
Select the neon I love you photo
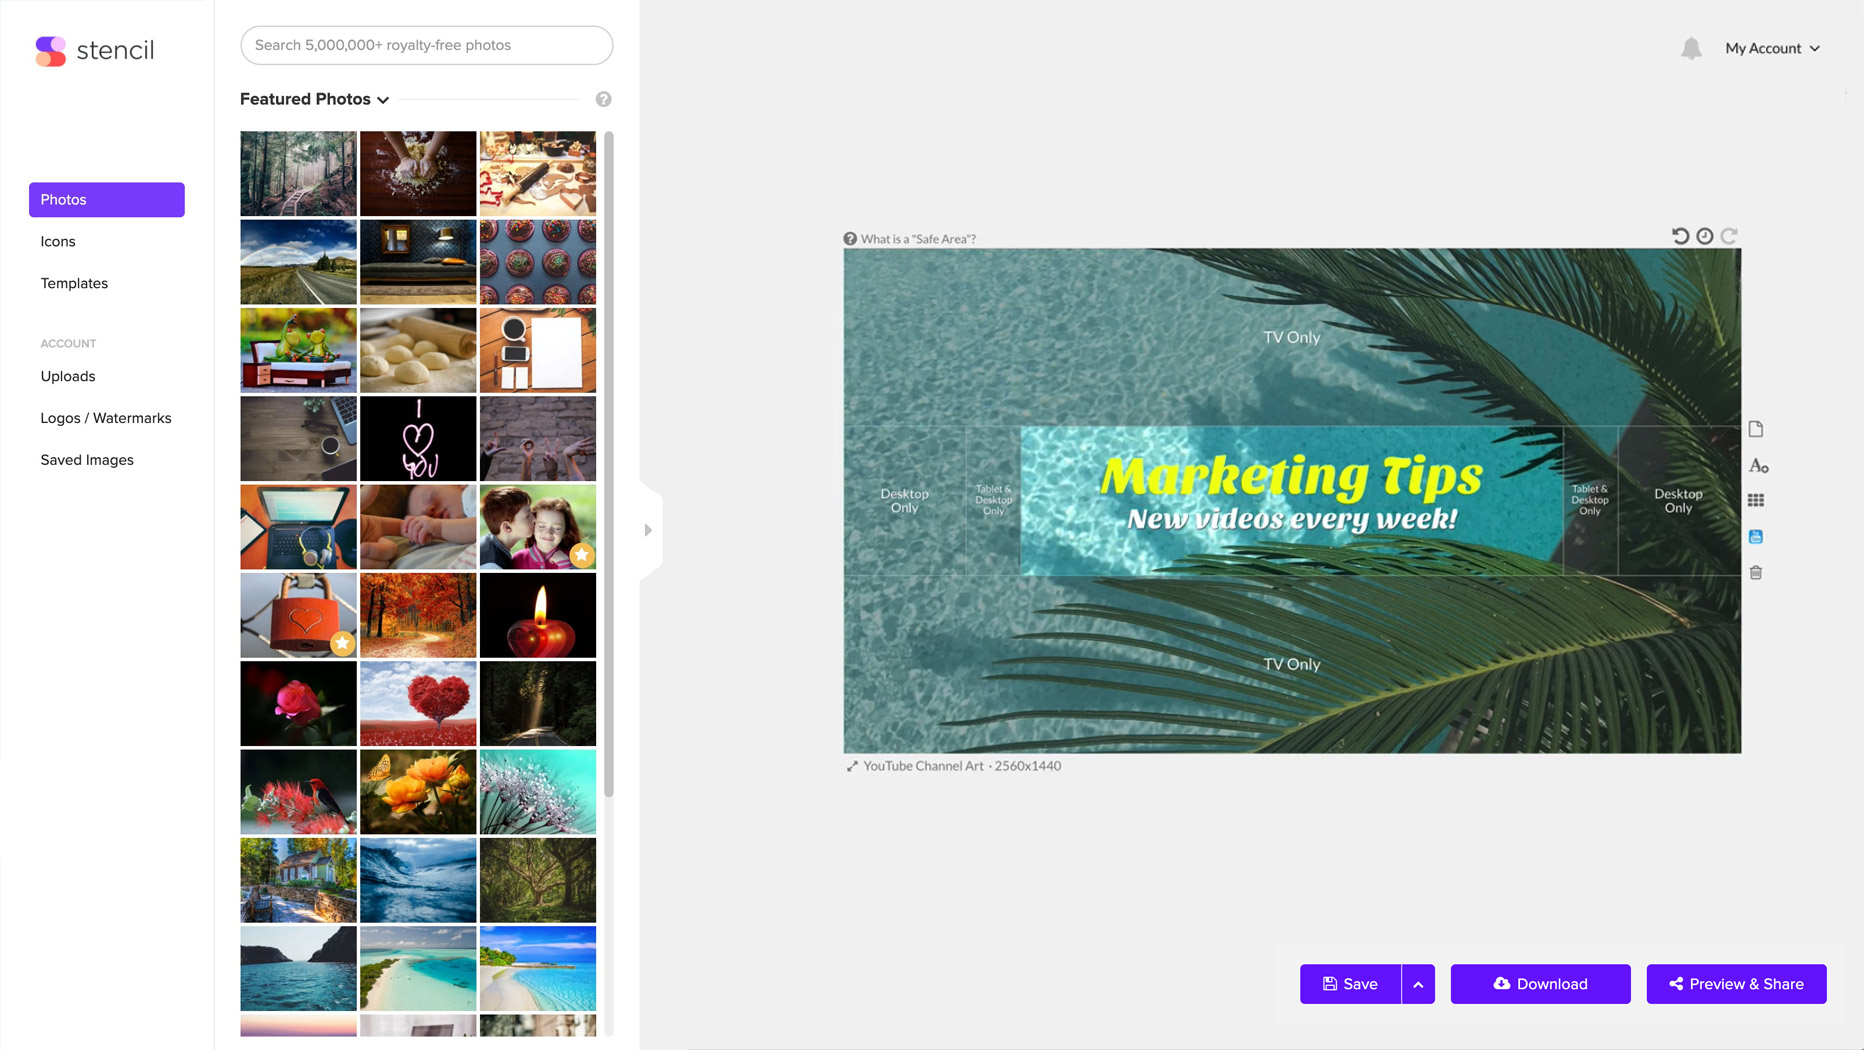(x=418, y=438)
